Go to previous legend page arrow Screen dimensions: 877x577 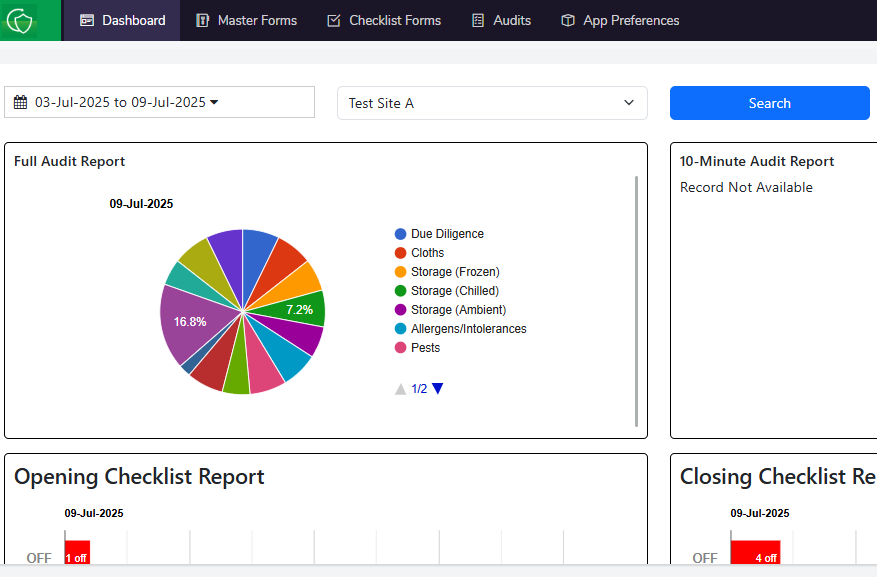click(x=401, y=389)
